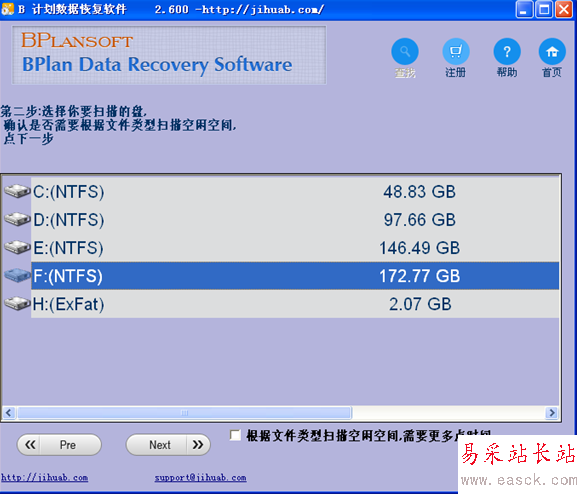
Task: Enable scan free space by file type checkbox
Action: (235, 435)
